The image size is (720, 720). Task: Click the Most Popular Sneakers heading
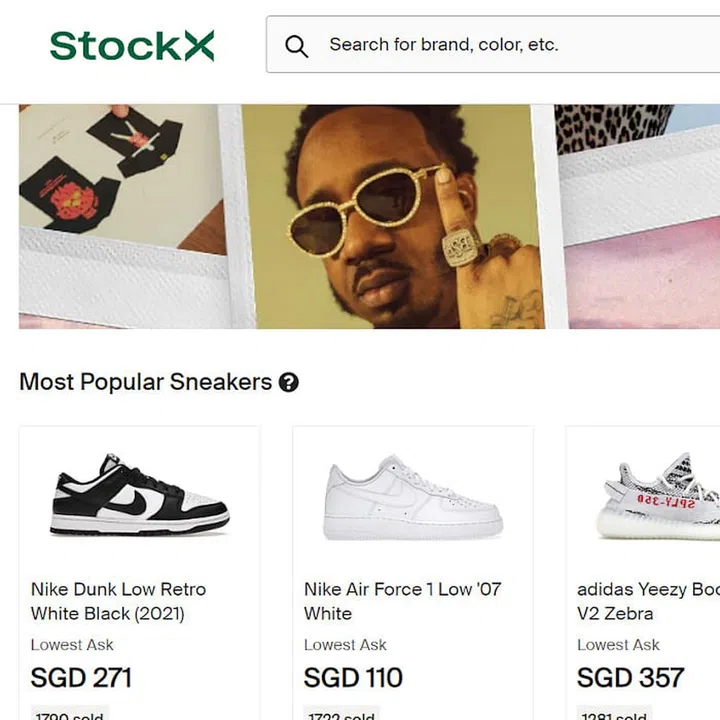coord(146,382)
